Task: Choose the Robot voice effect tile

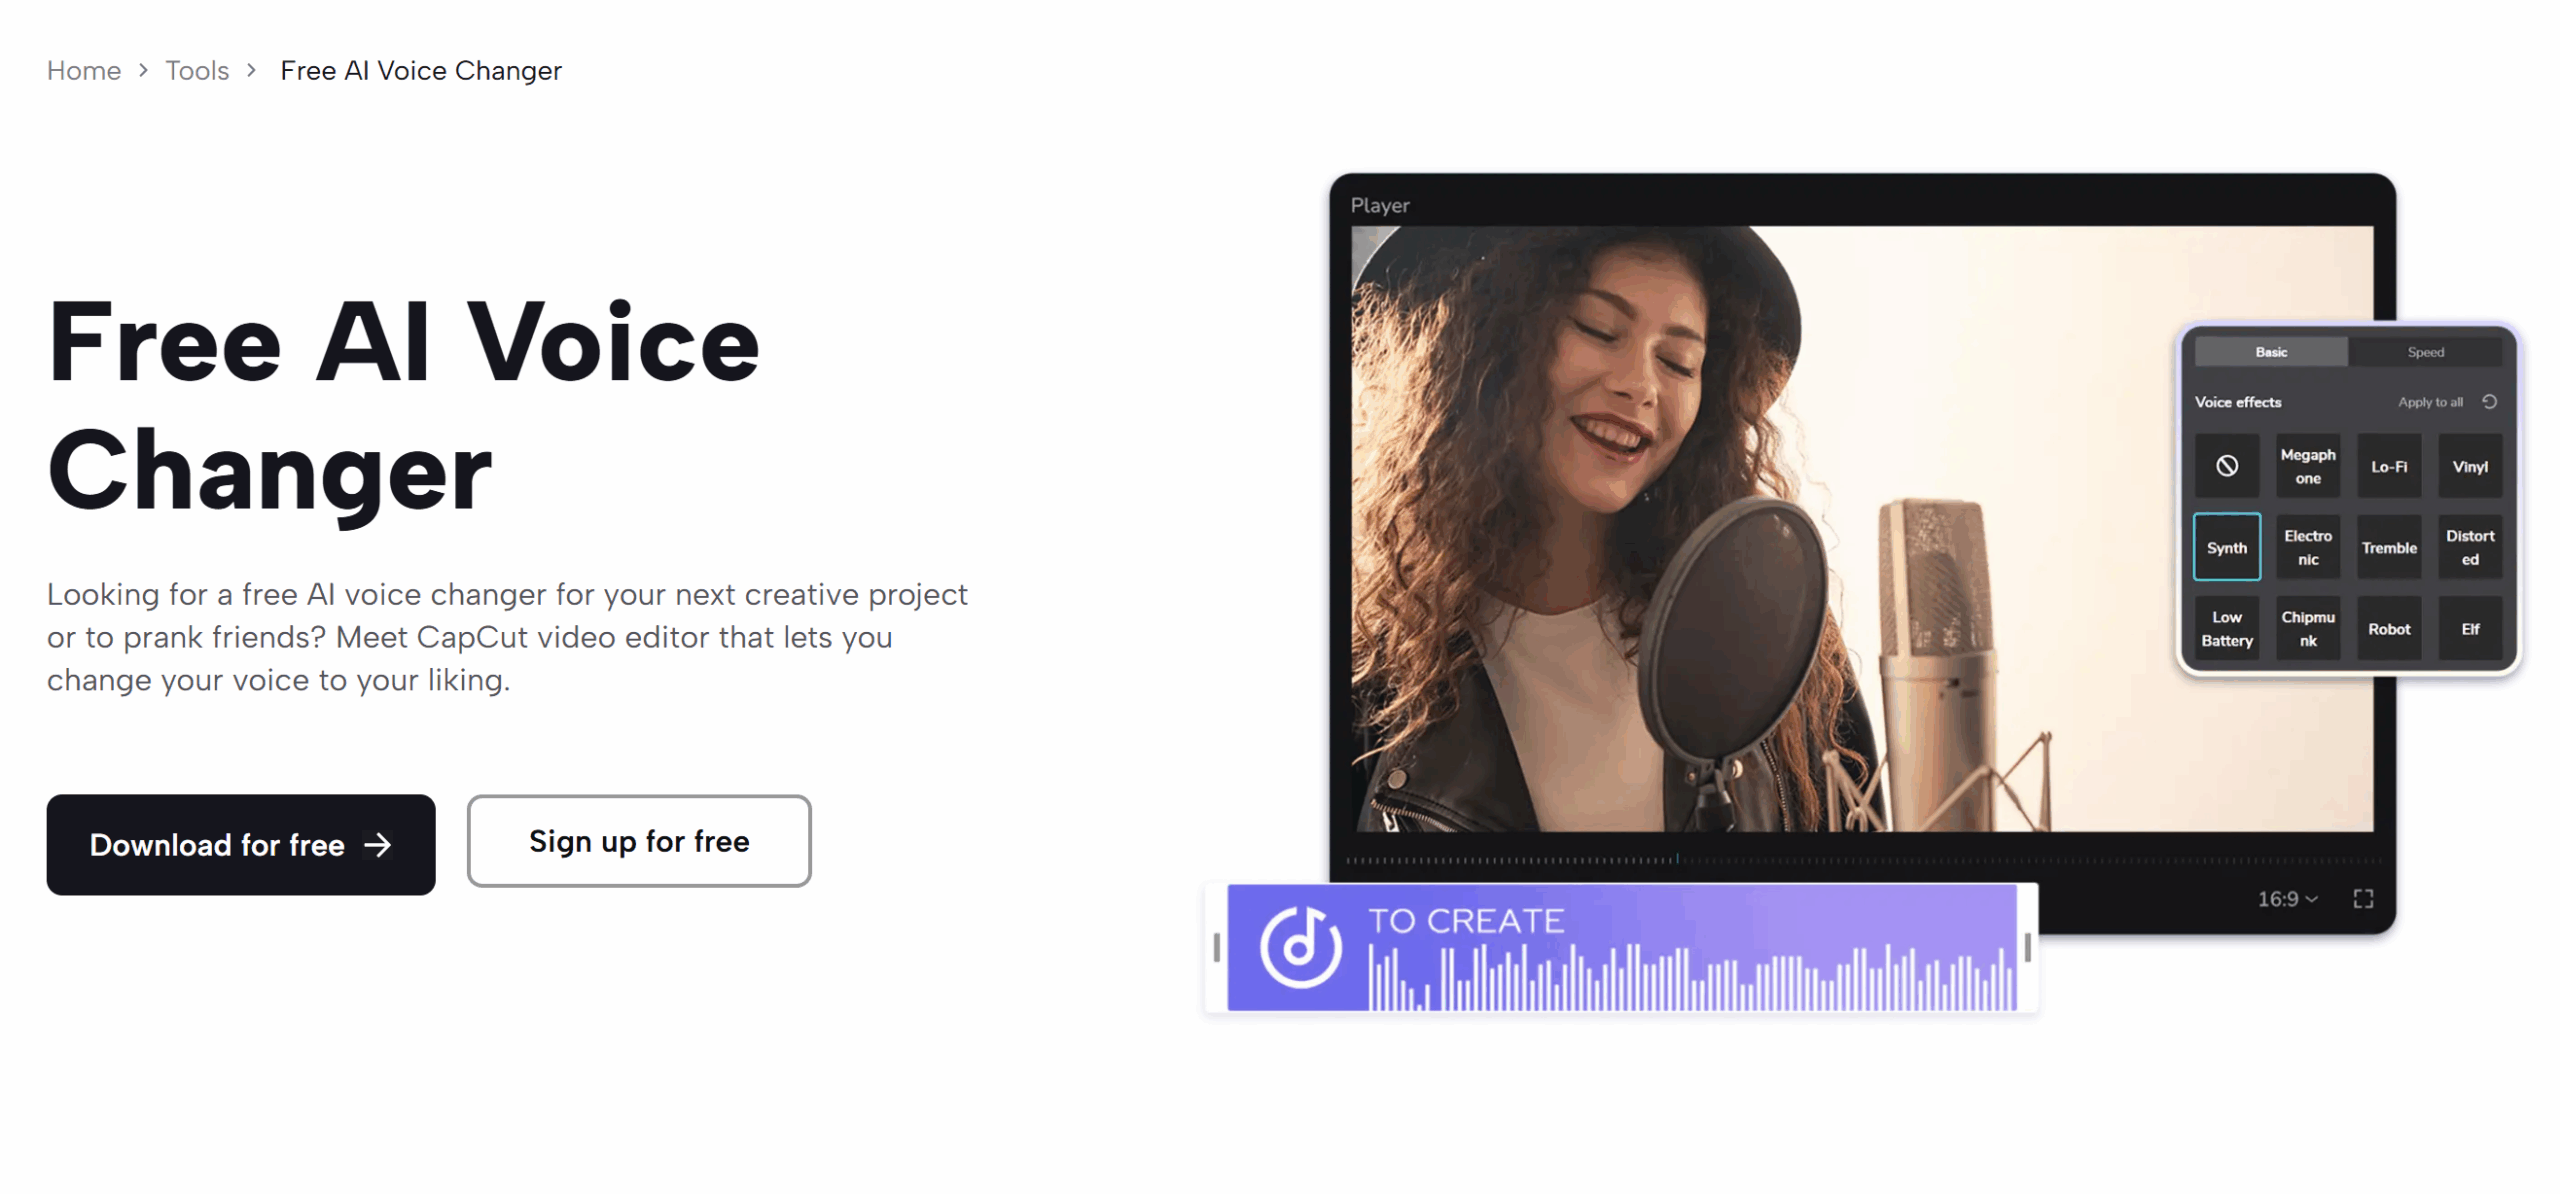Action: coord(2389,629)
